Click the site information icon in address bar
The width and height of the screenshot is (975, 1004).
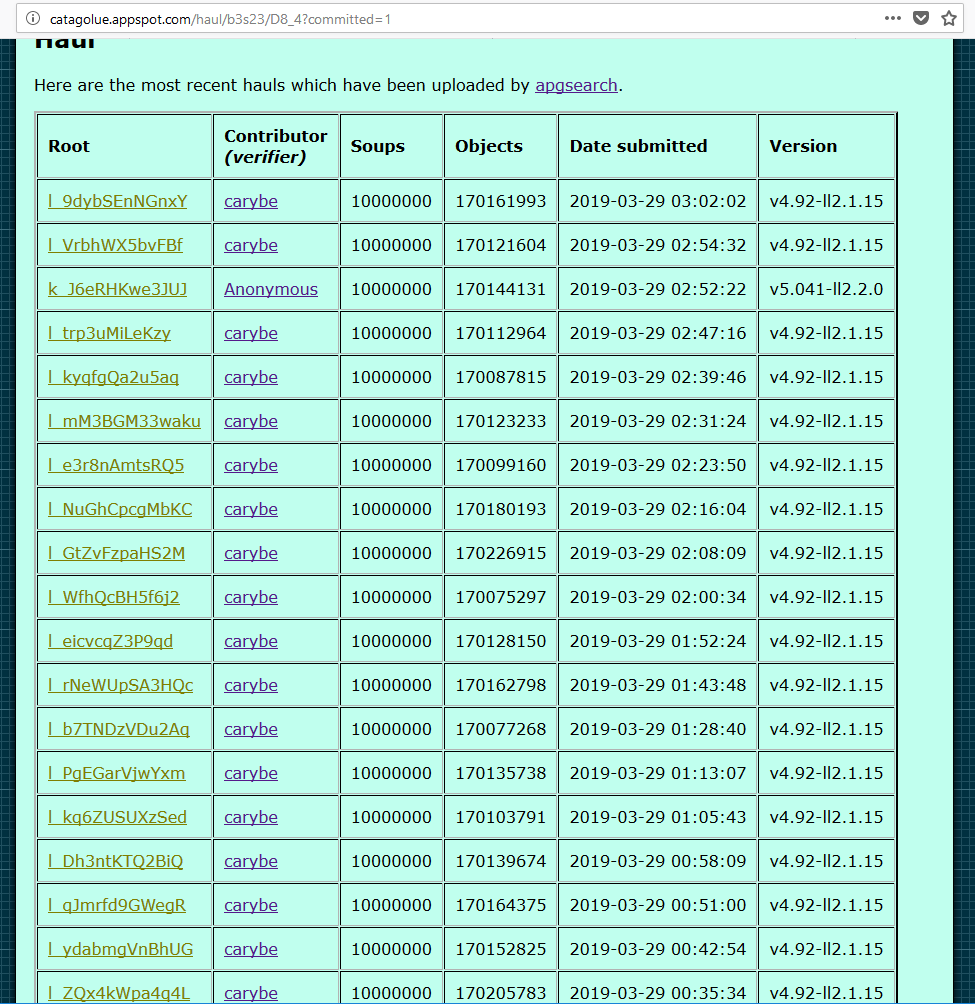(33, 19)
